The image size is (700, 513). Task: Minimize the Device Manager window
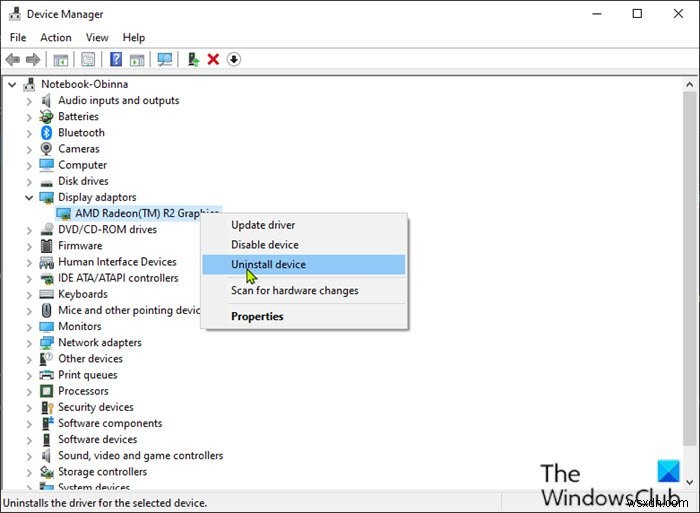[x=597, y=14]
